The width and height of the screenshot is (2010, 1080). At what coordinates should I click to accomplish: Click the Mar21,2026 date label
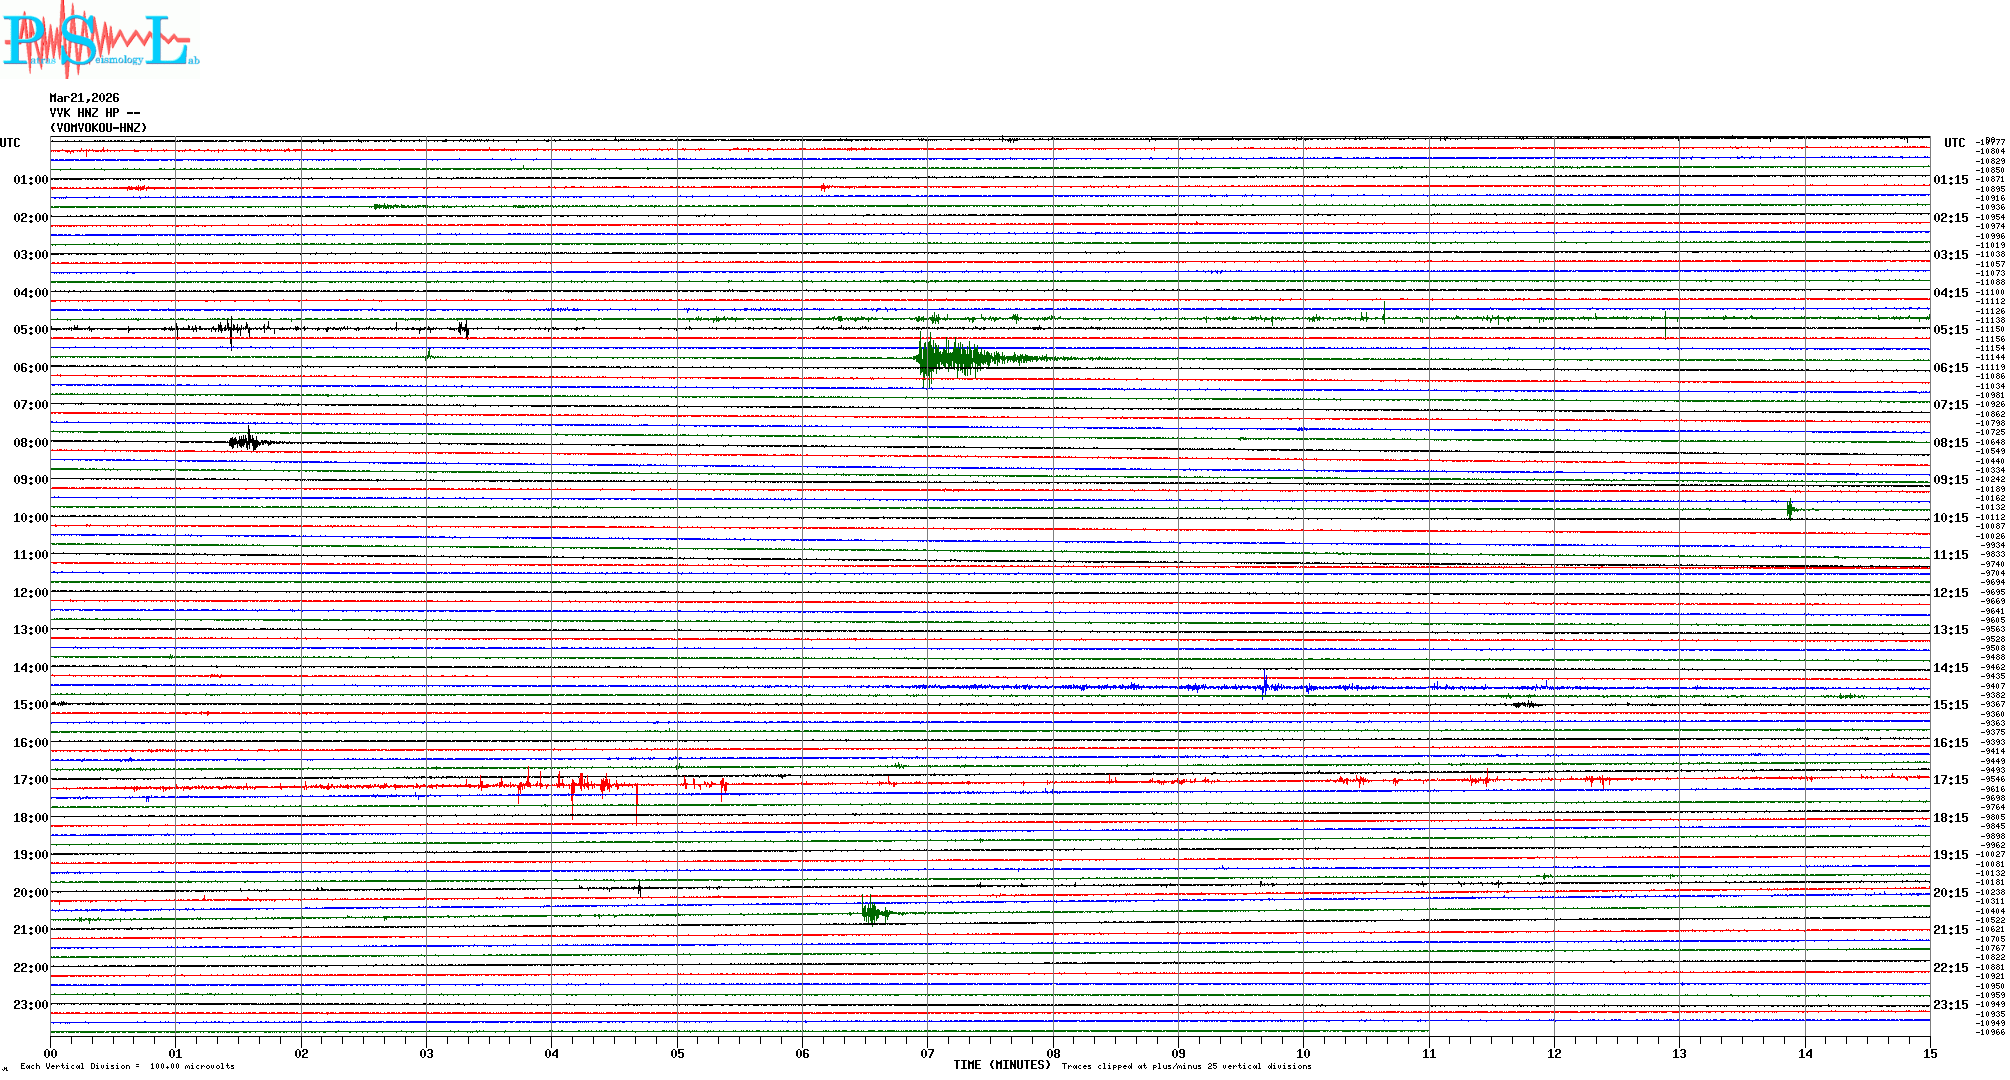[84, 98]
